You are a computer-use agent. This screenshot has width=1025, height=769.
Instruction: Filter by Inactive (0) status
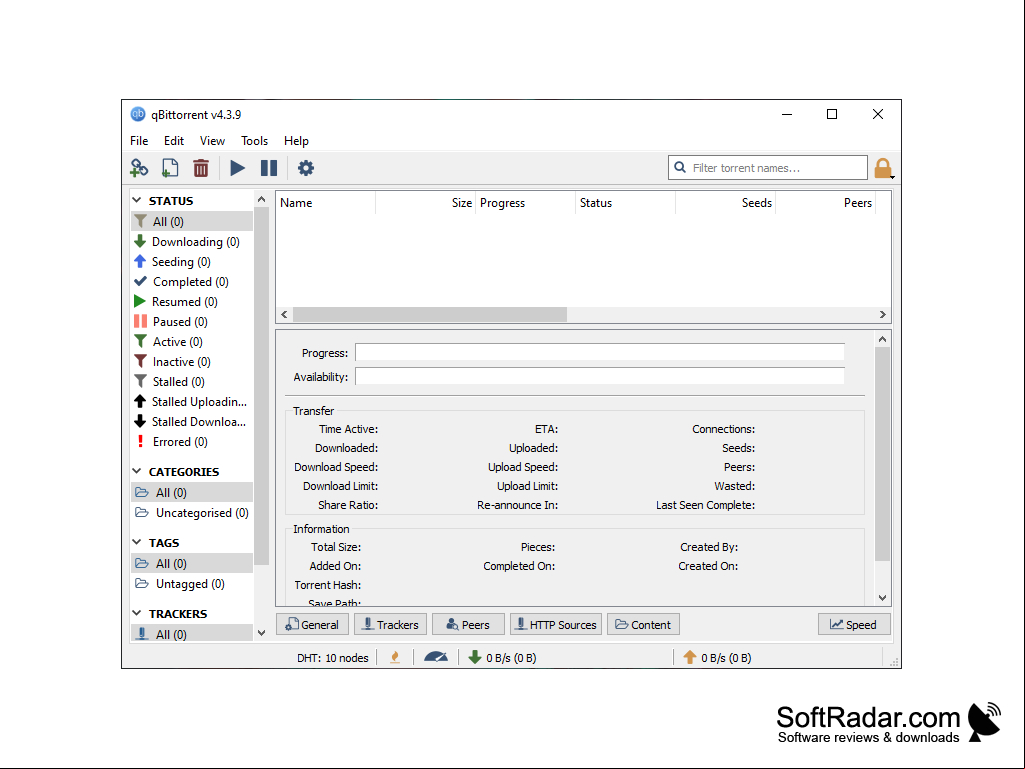tap(192, 362)
